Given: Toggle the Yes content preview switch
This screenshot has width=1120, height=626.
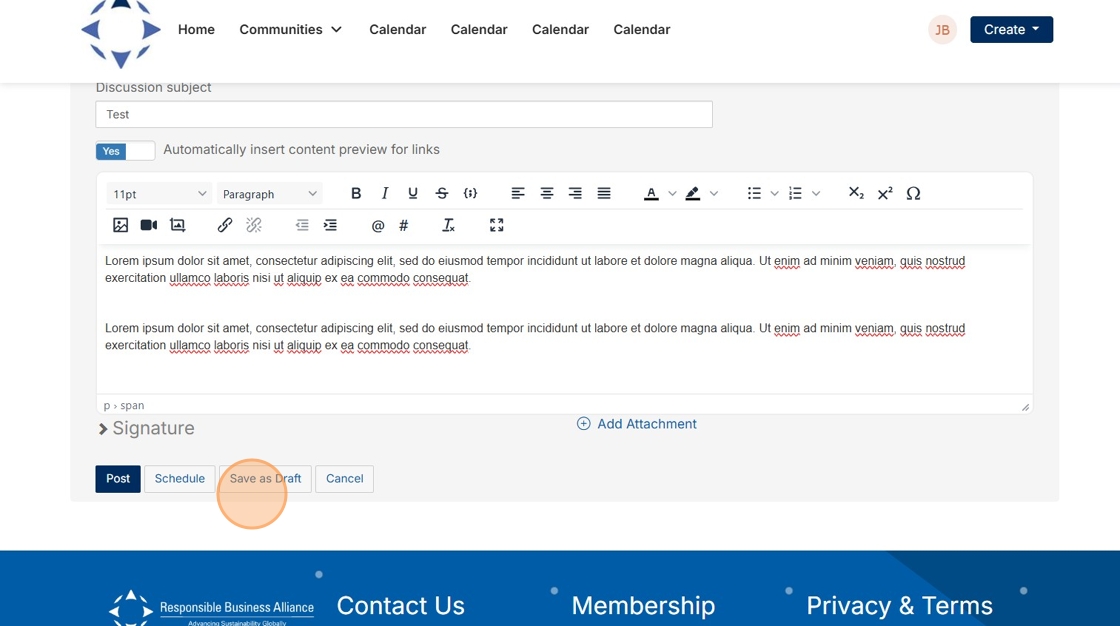Looking at the screenshot, I should tap(125, 151).
